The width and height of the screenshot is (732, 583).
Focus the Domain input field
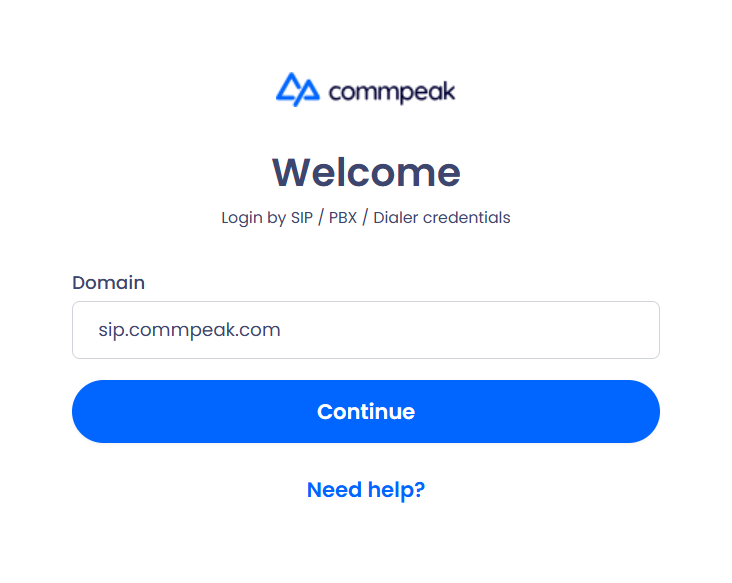pos(366,330)
